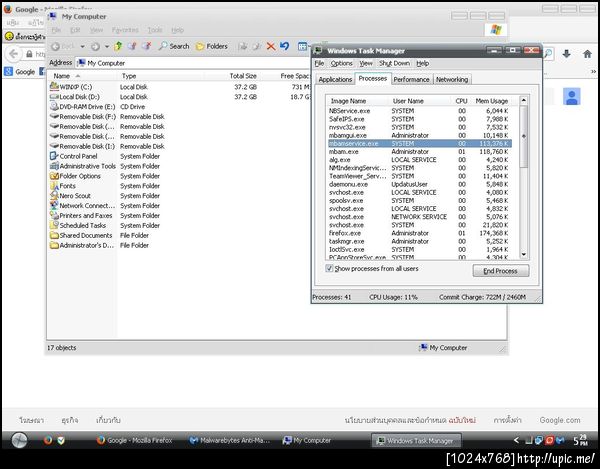
Task: Select the Shared Documents folder icon
Action: (x=54, y=235)
